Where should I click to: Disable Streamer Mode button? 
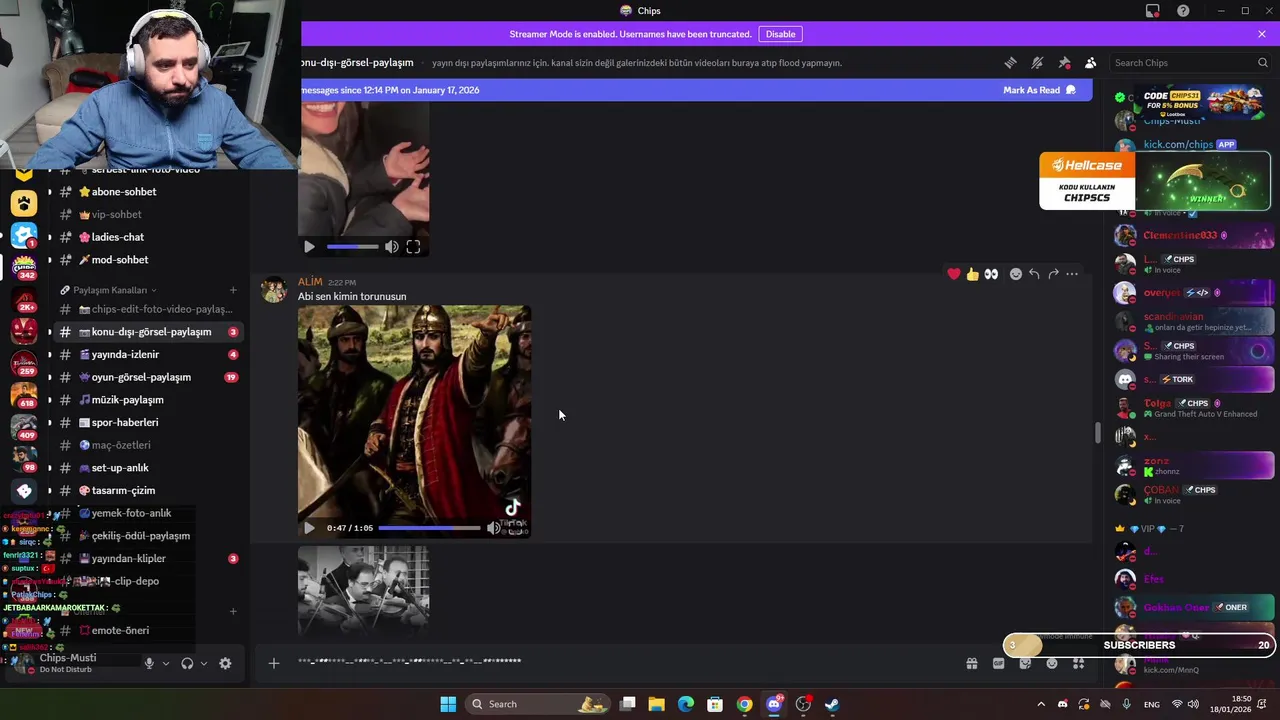click(x=780, y=34)
